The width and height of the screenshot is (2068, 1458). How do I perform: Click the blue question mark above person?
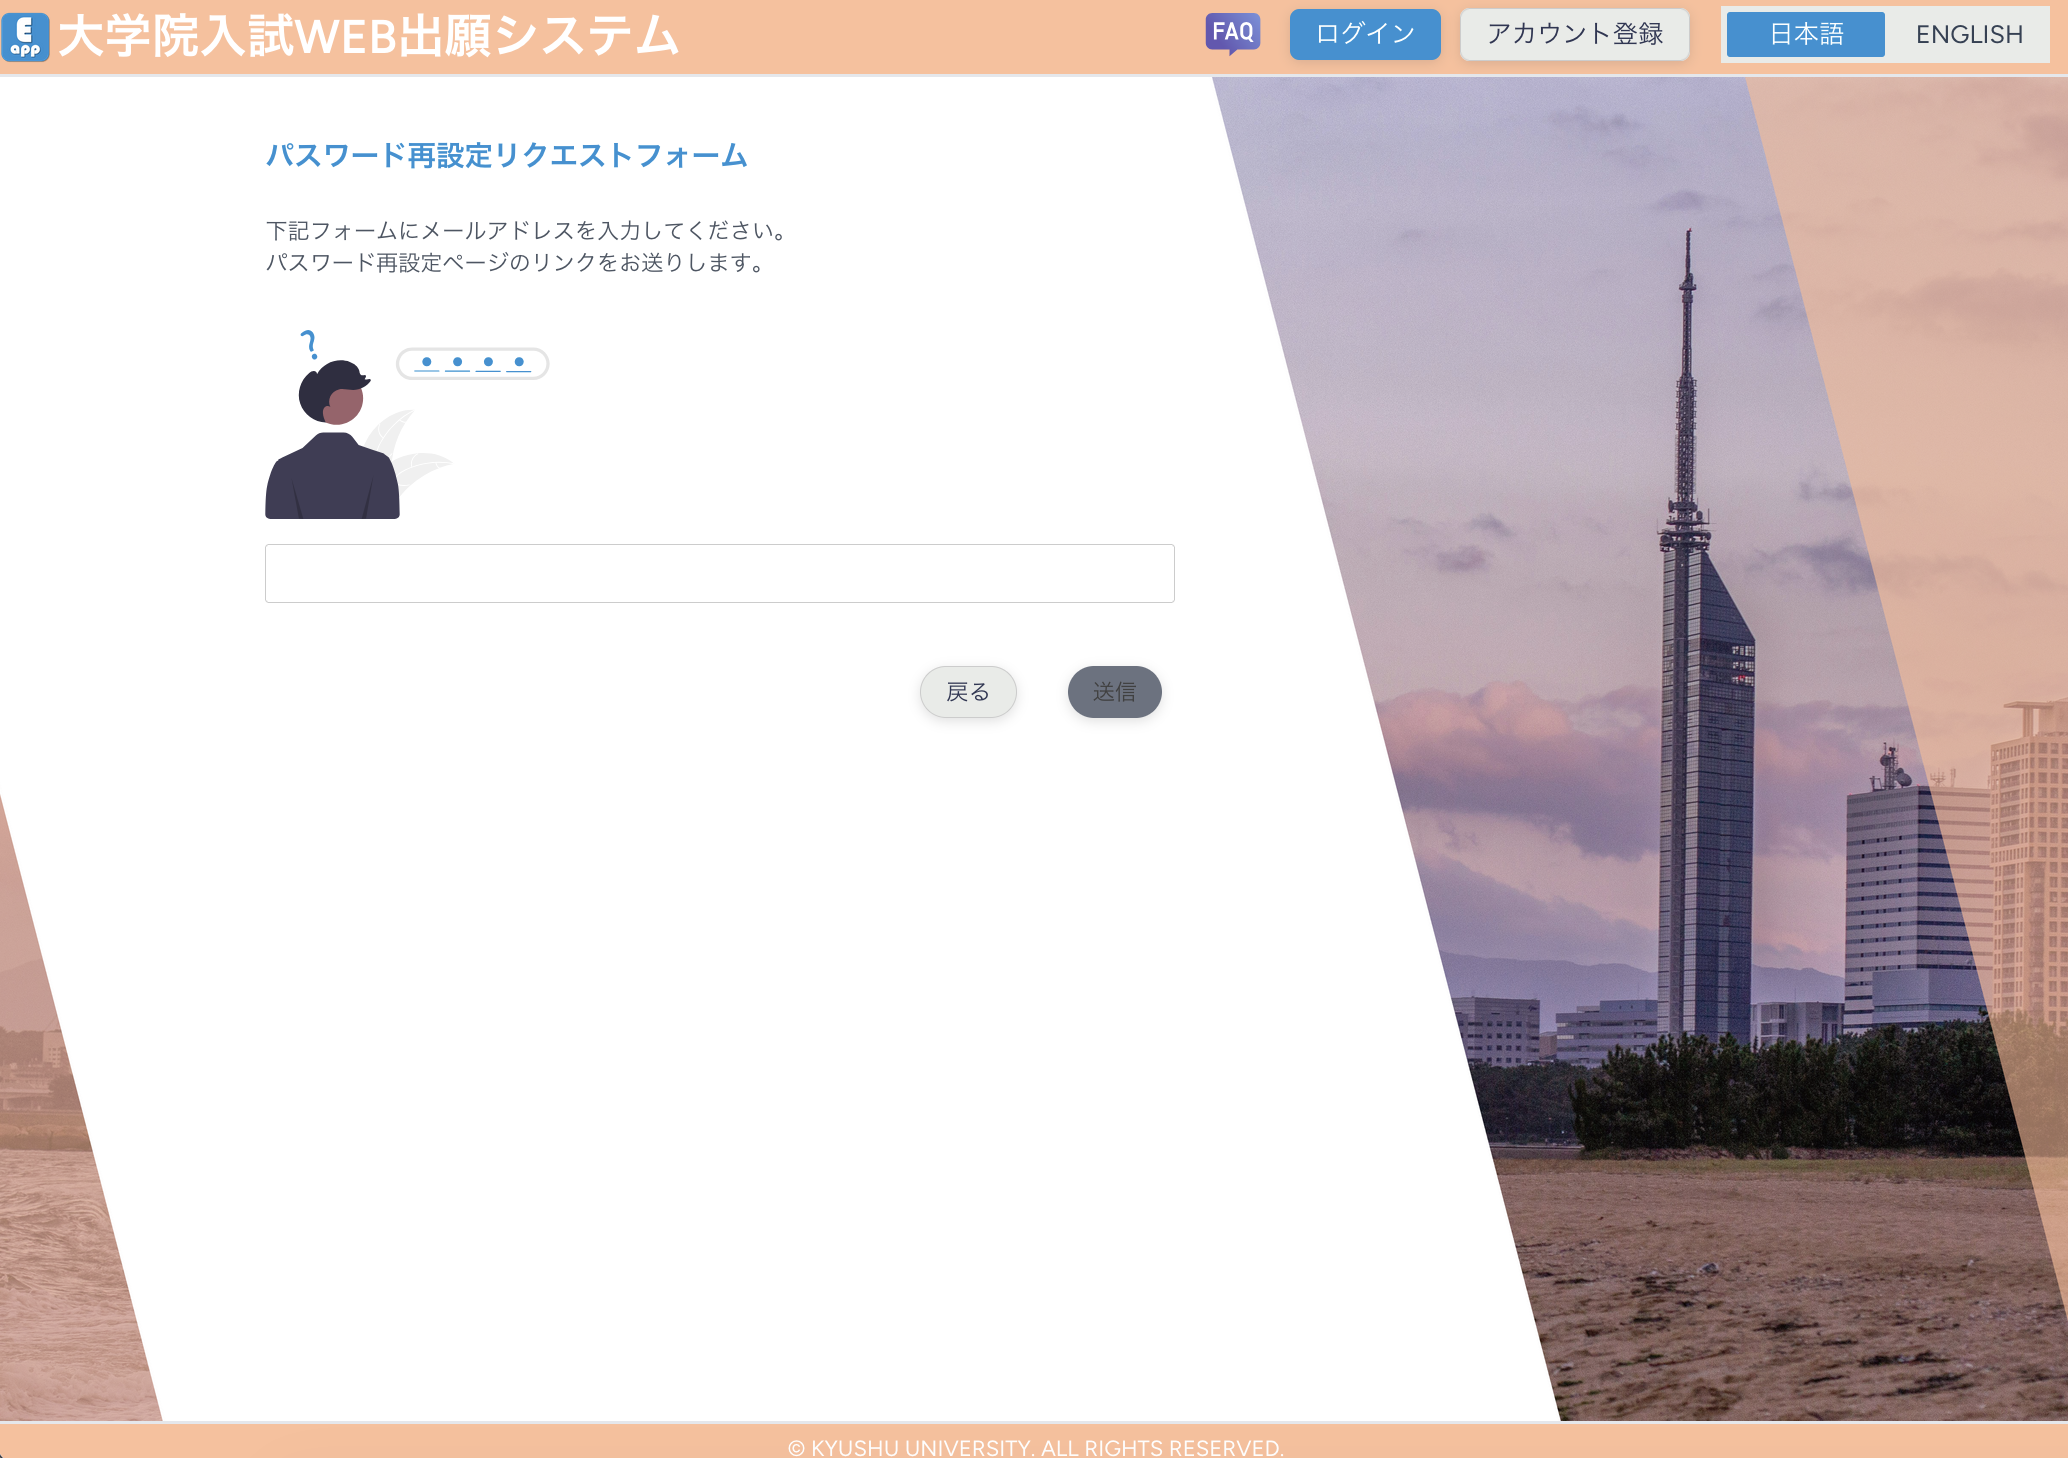tap(309, 344)
